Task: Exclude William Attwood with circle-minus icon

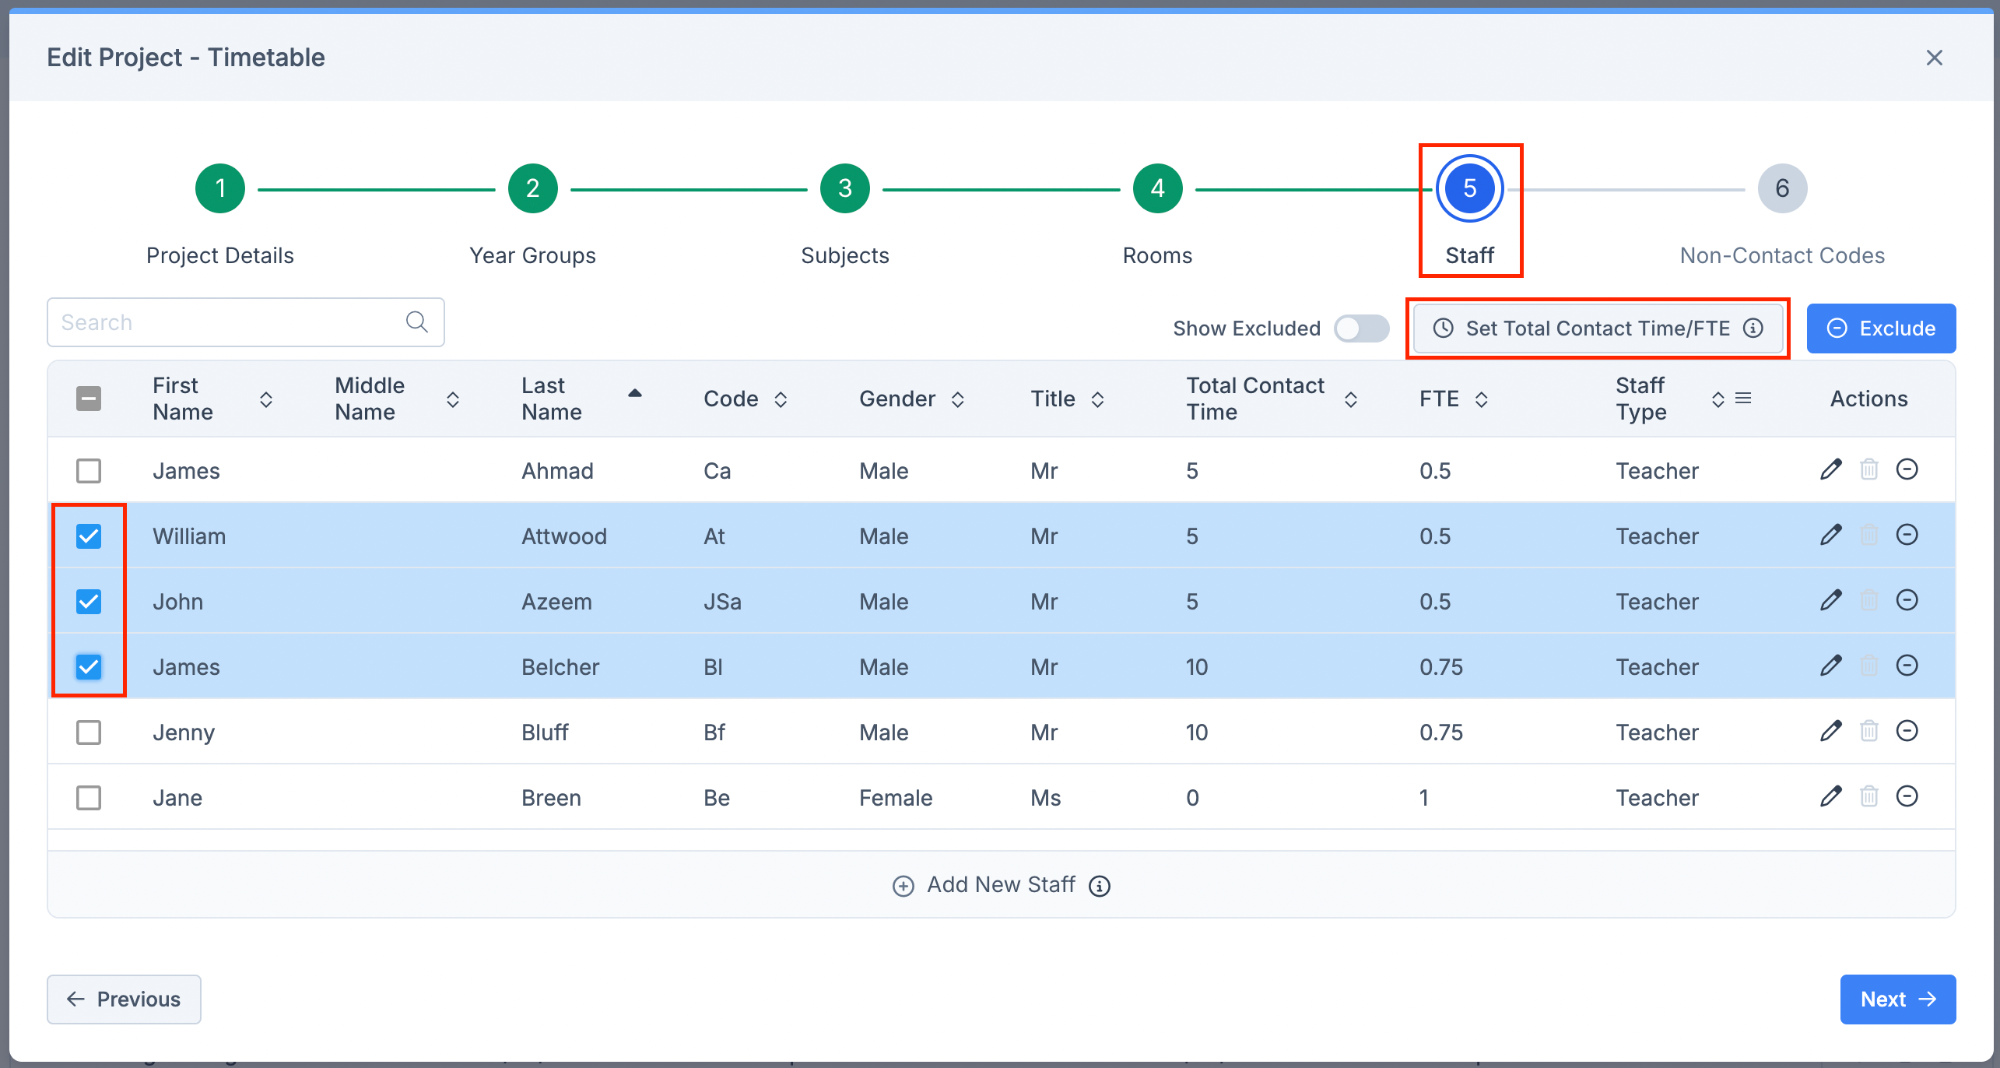Action: coord(1907,535)
